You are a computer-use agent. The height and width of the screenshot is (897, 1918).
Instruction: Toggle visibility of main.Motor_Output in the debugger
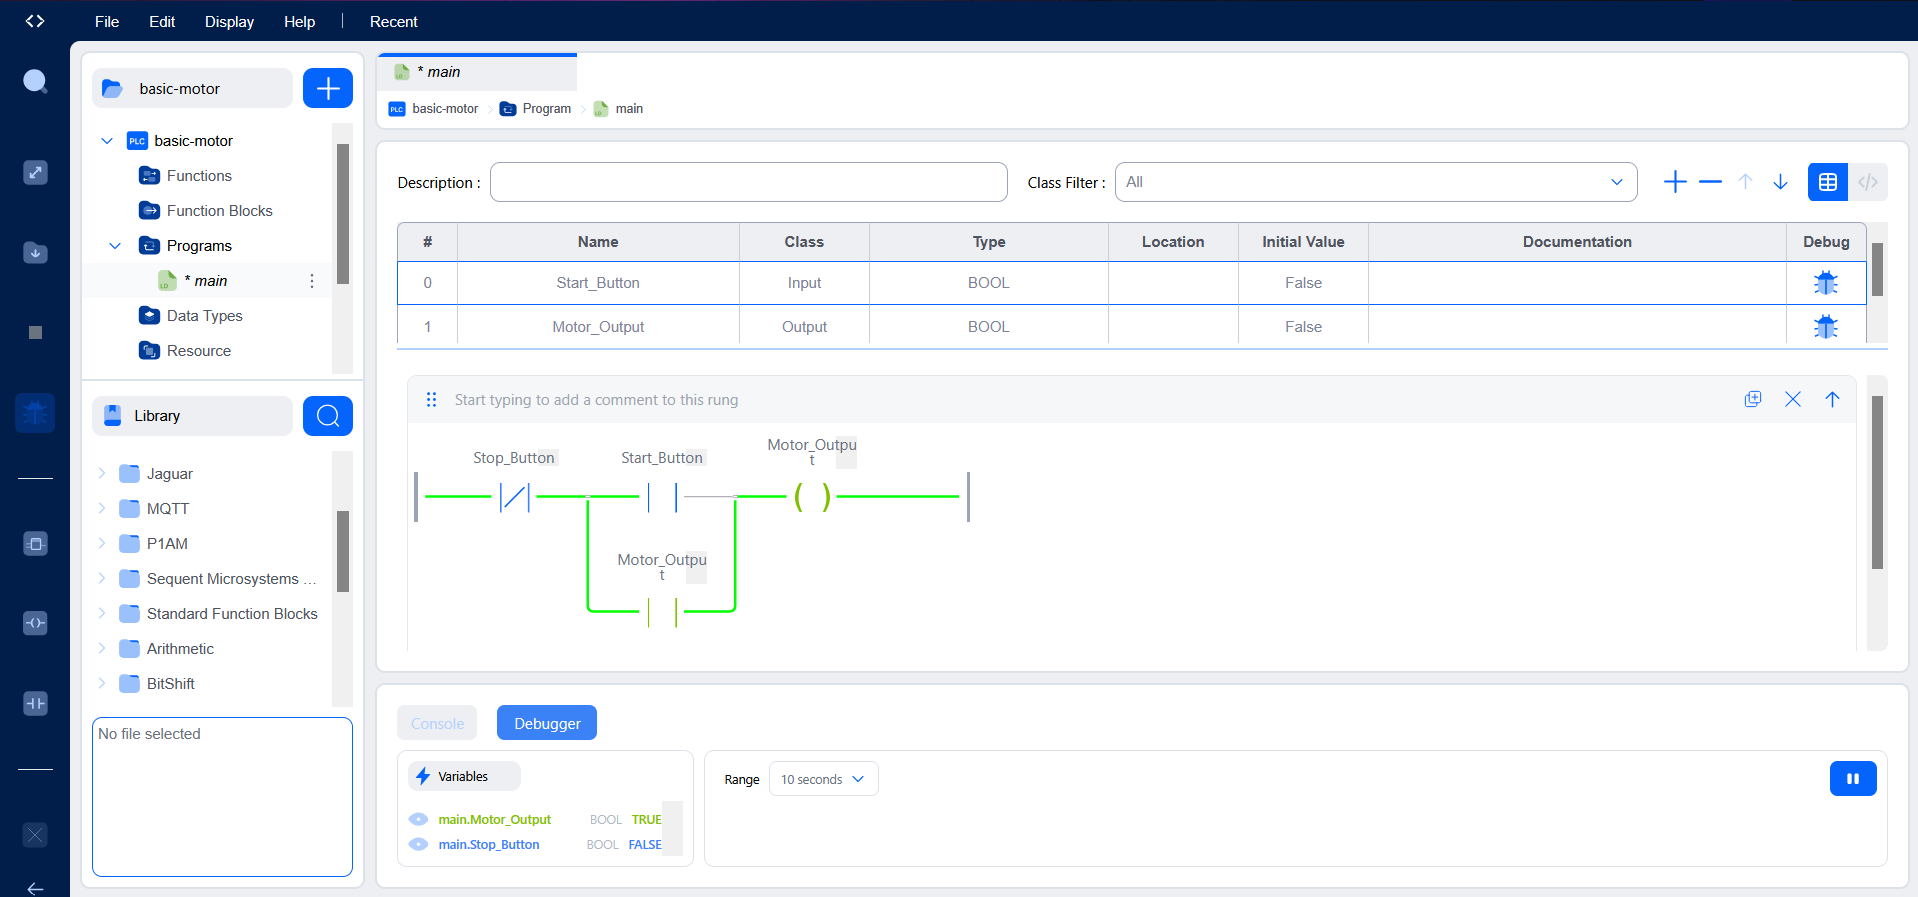click(x=418, y=819)
